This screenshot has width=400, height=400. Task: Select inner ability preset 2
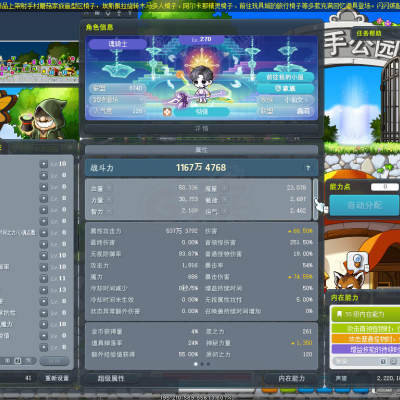[392, 361]
